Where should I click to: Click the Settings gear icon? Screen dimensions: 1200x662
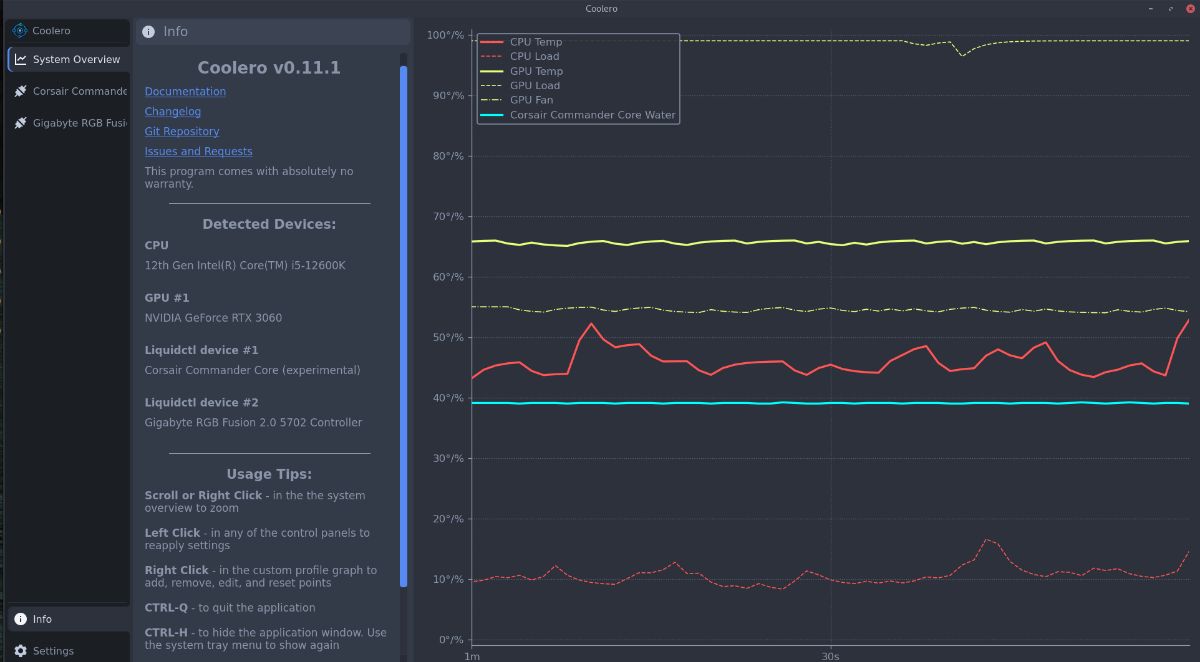(21, 651)
